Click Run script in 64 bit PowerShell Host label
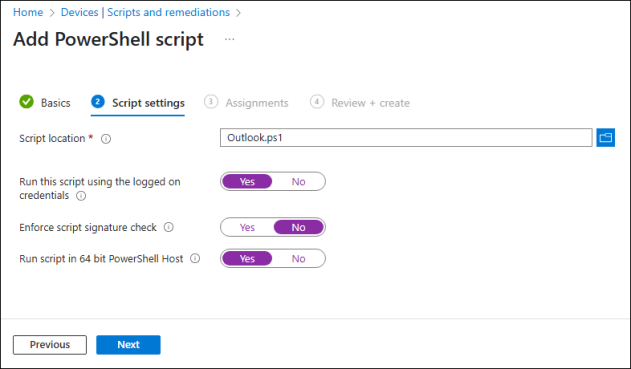 (101, 258)
